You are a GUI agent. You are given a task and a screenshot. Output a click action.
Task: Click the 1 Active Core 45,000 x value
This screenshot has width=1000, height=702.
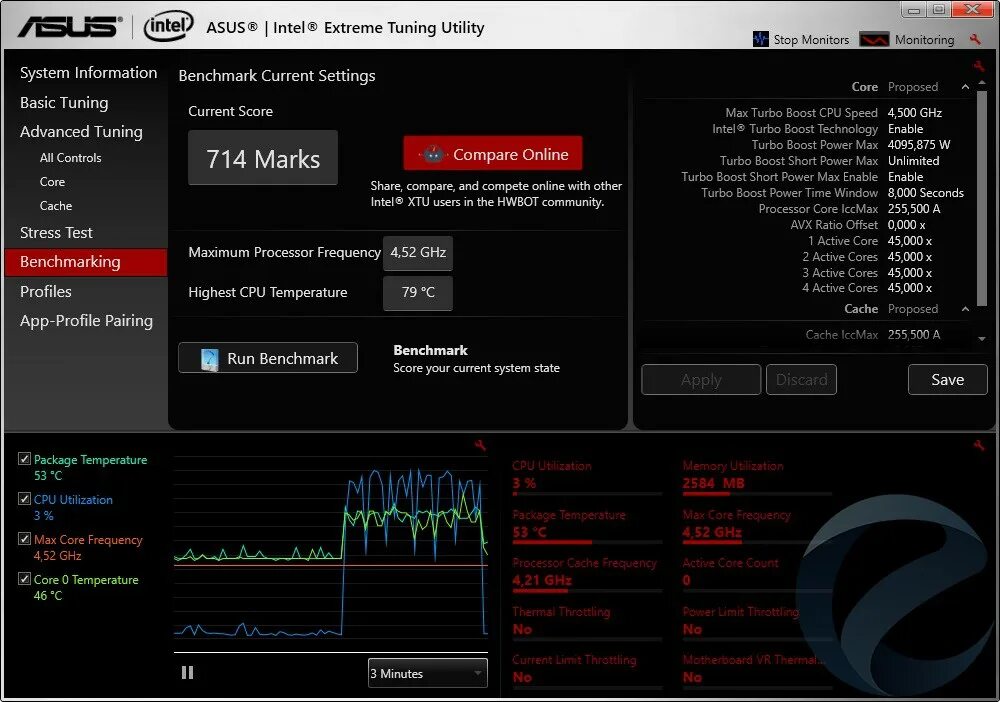pos(909,240)
